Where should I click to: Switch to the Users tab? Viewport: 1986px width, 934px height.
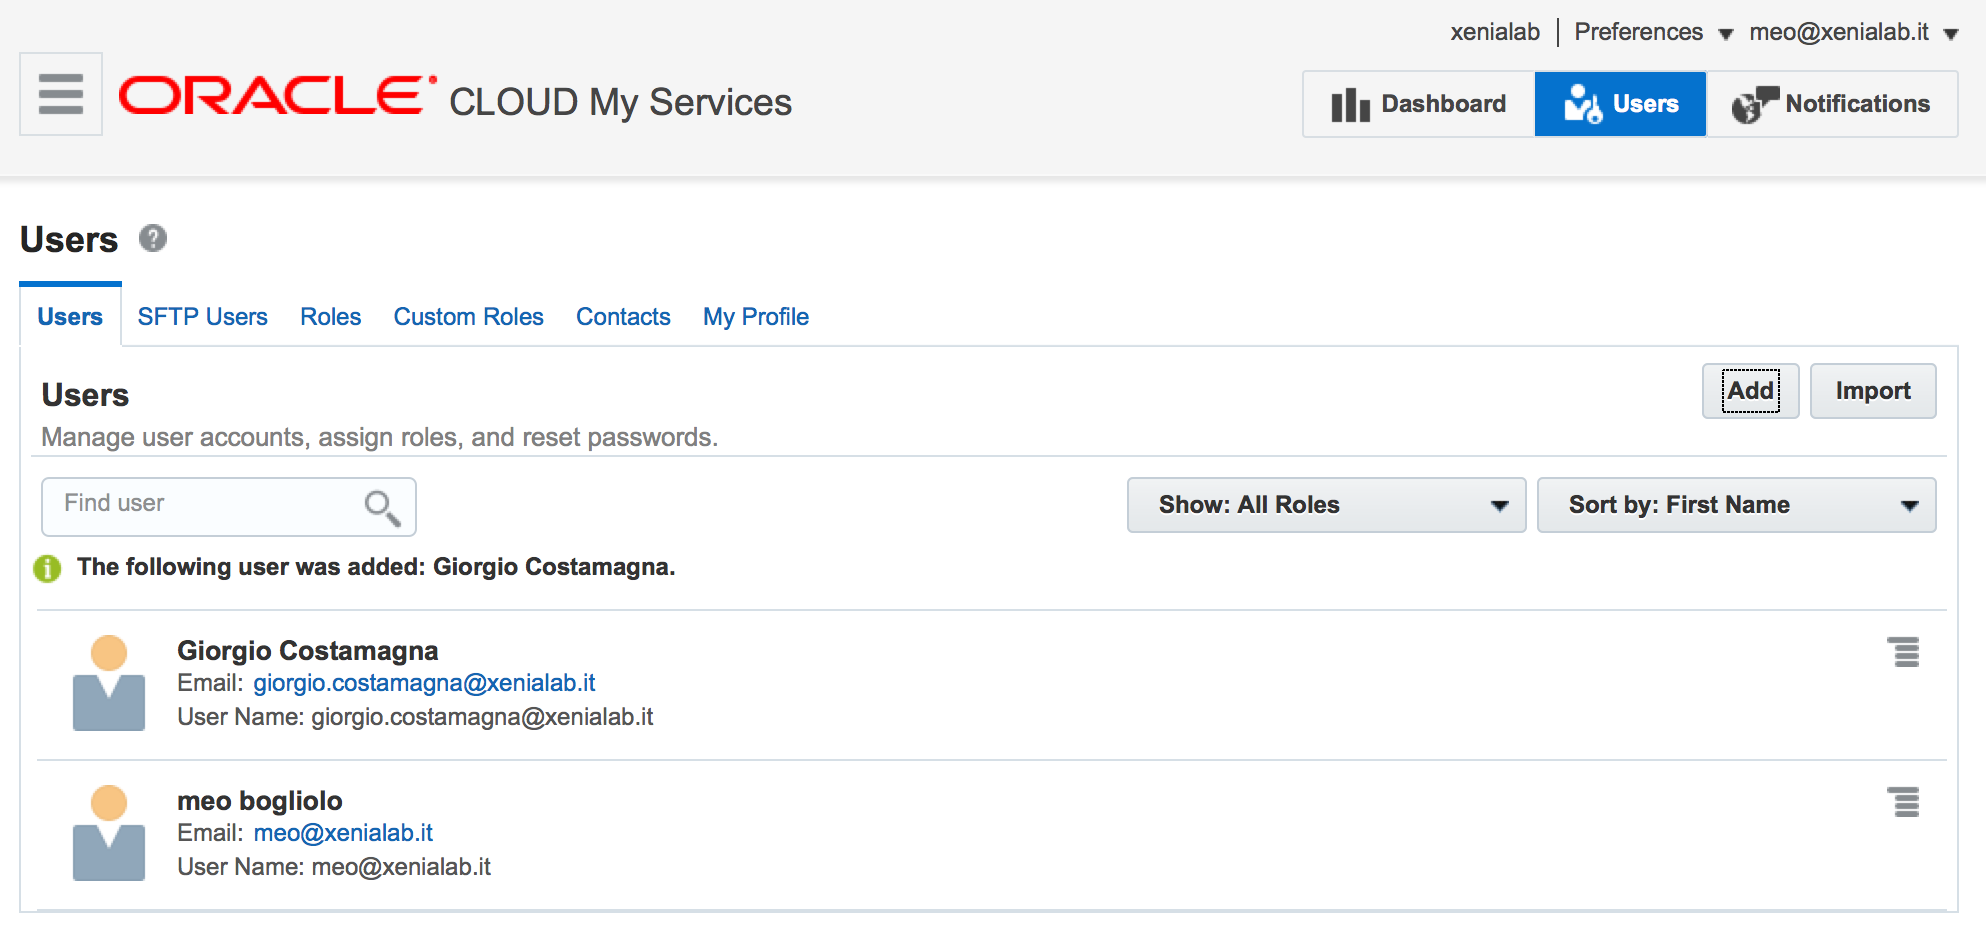click(70, 317)
